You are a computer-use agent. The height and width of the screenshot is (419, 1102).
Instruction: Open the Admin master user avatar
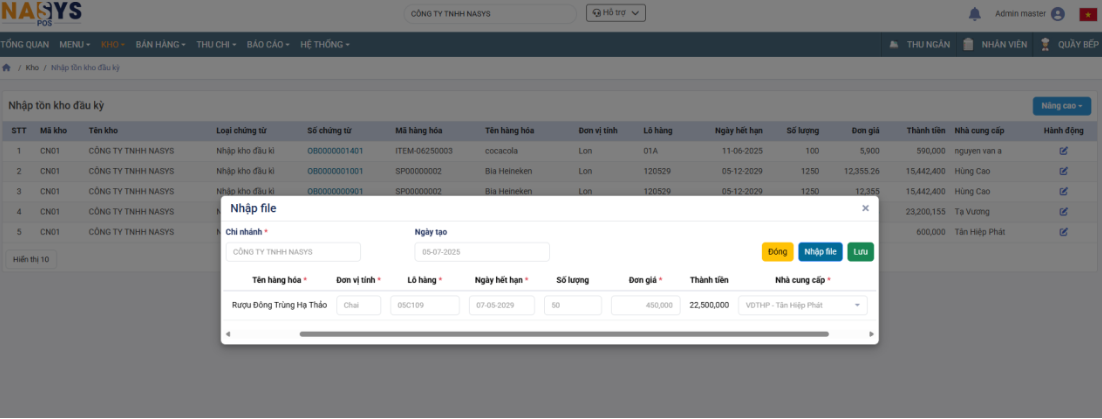(x=1058, y=14)
